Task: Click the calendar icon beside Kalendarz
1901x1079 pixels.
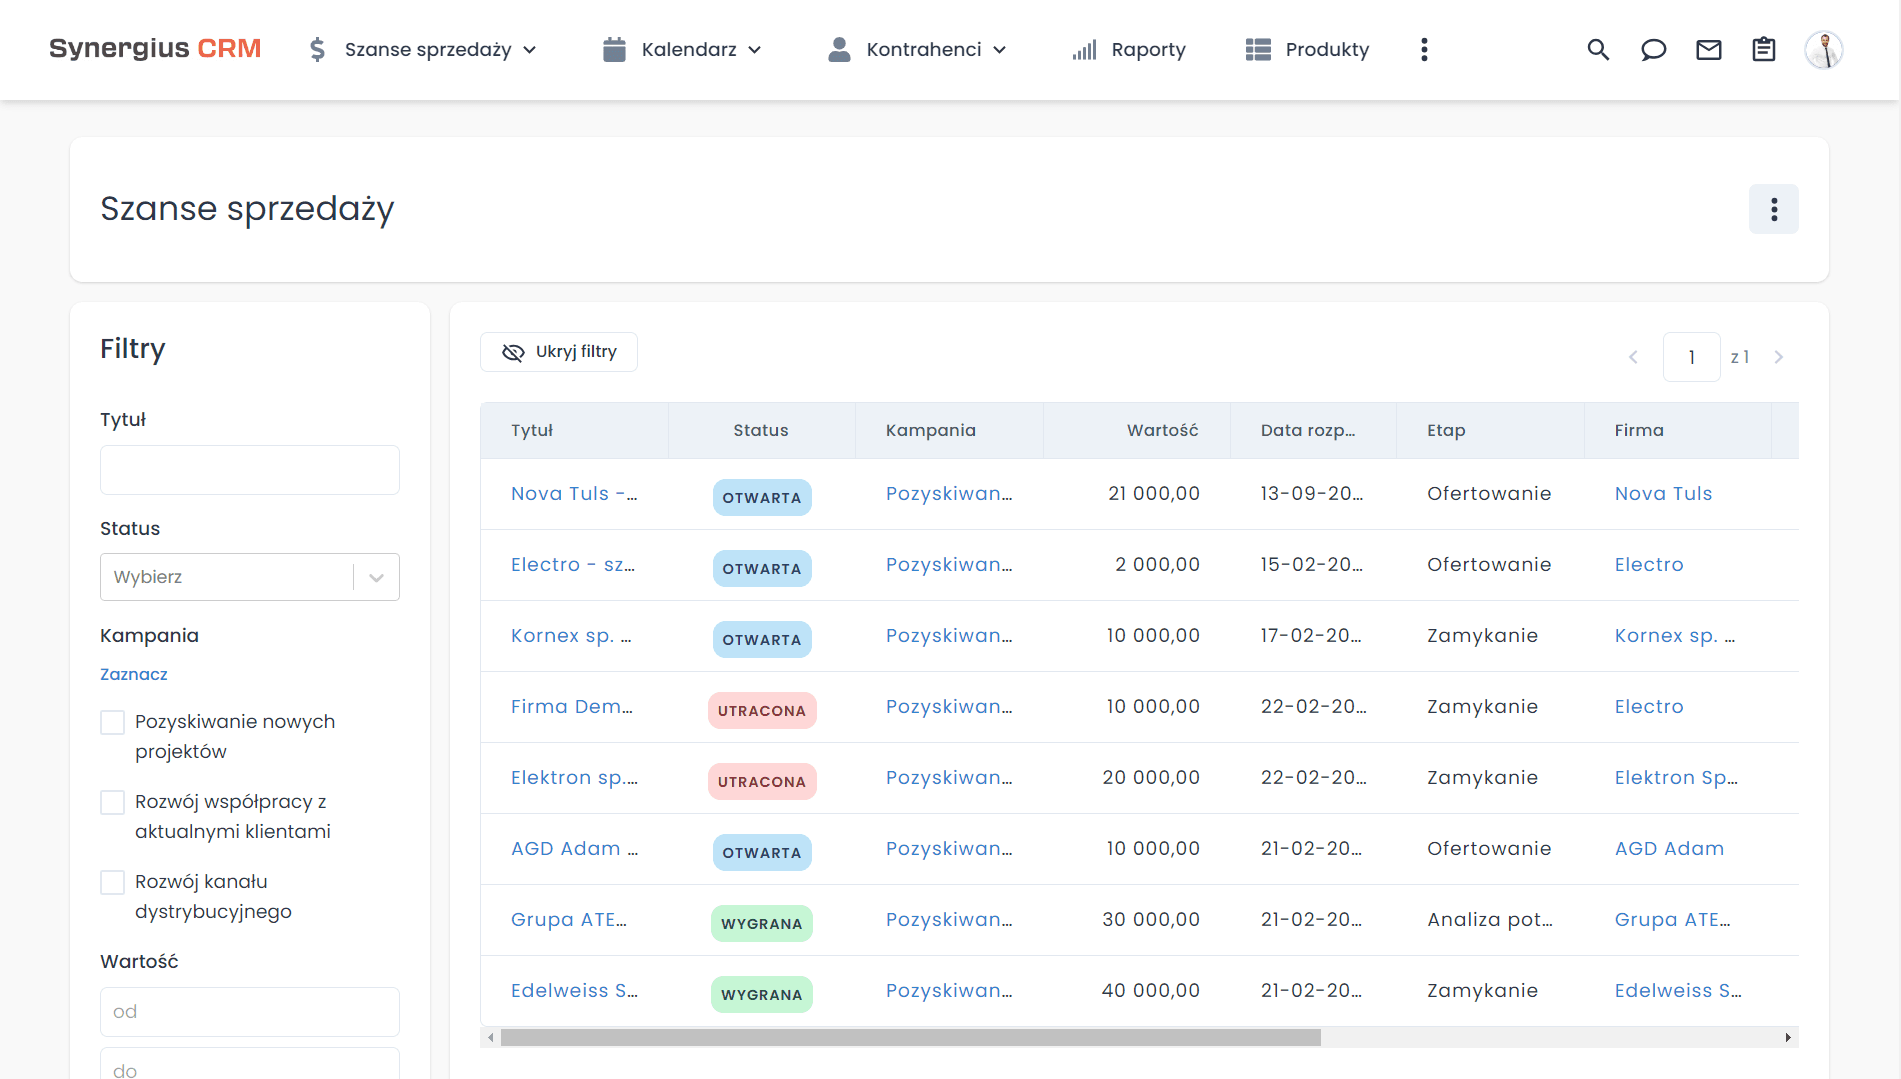Action: click(613, 49)
